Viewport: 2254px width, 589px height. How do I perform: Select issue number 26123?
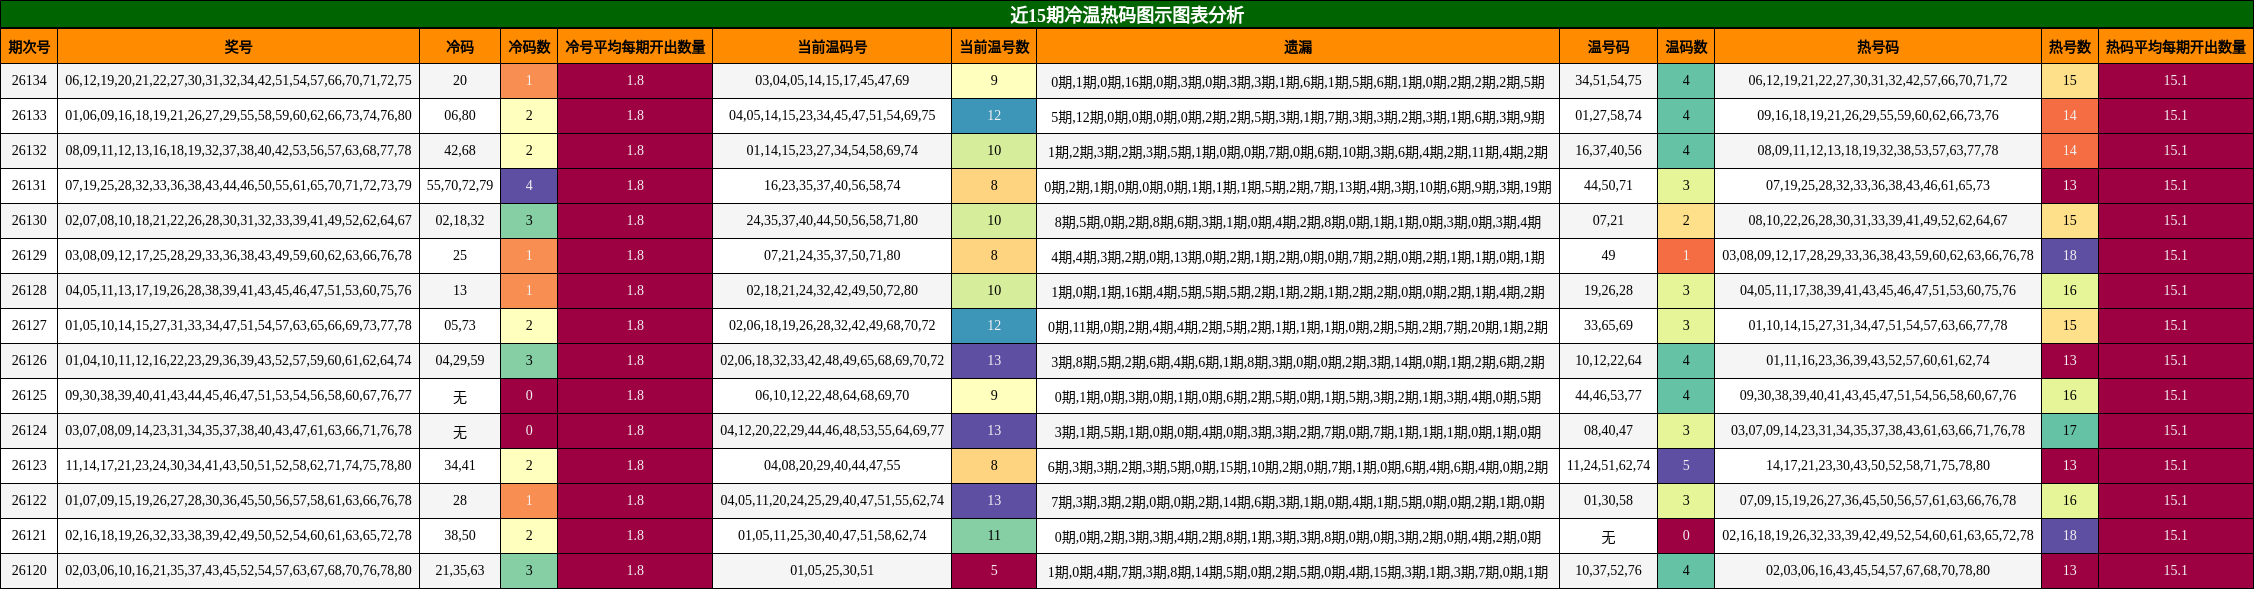29,466
